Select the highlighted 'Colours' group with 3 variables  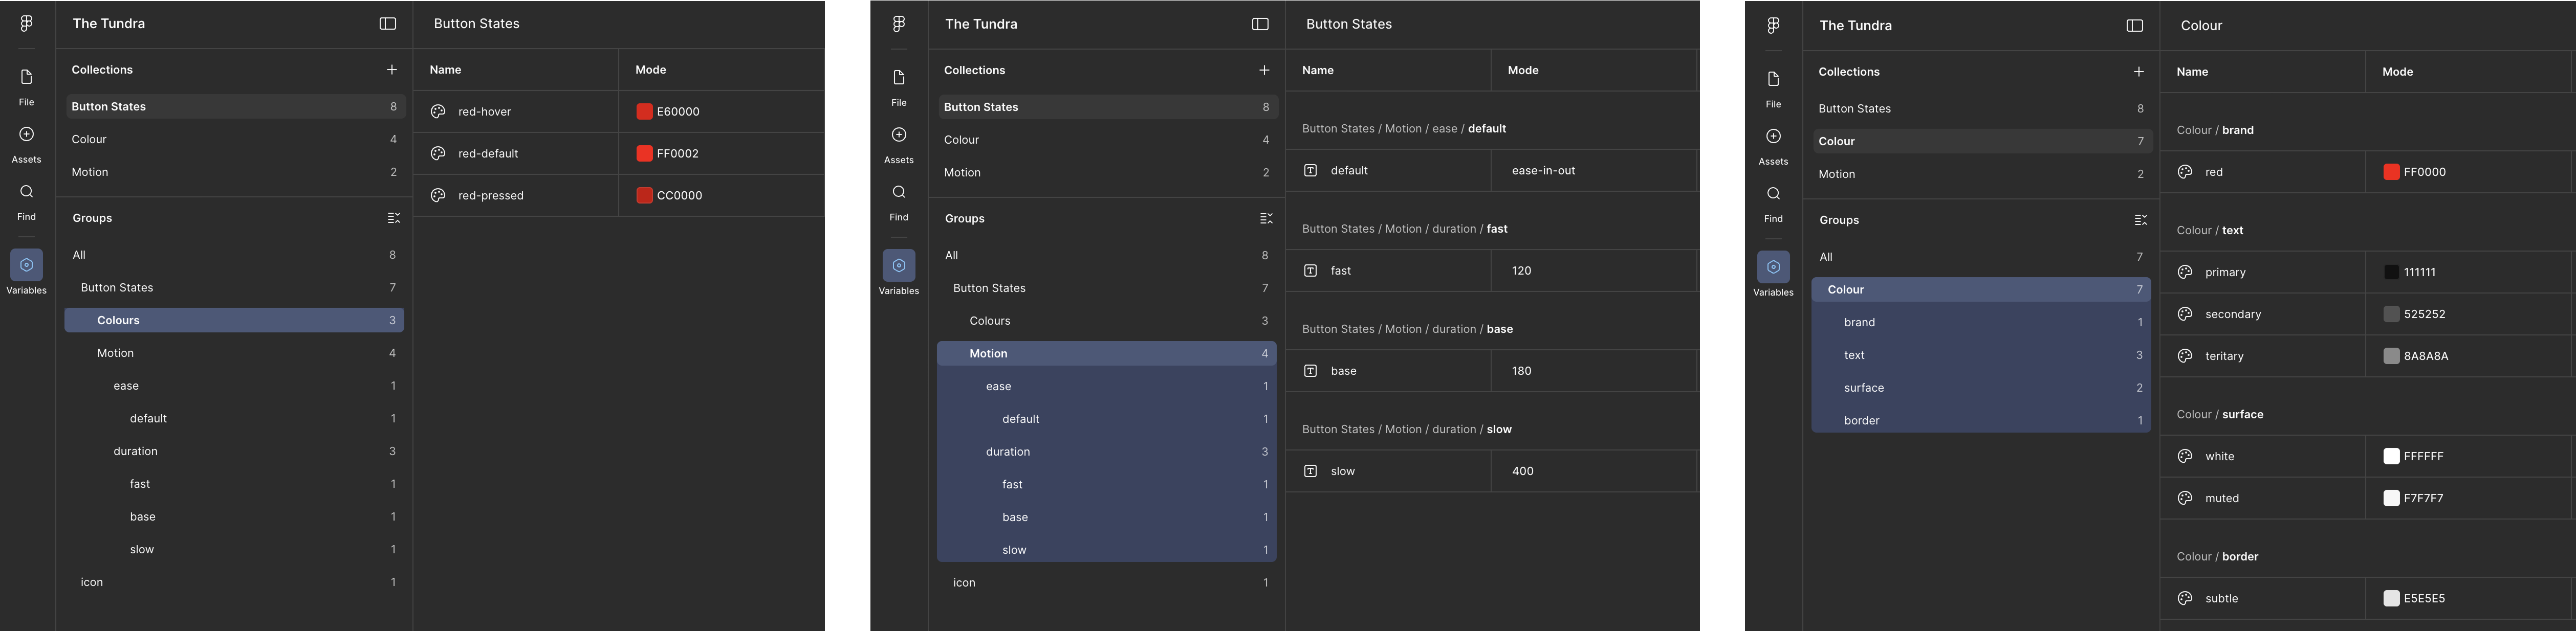click(118, 320)
